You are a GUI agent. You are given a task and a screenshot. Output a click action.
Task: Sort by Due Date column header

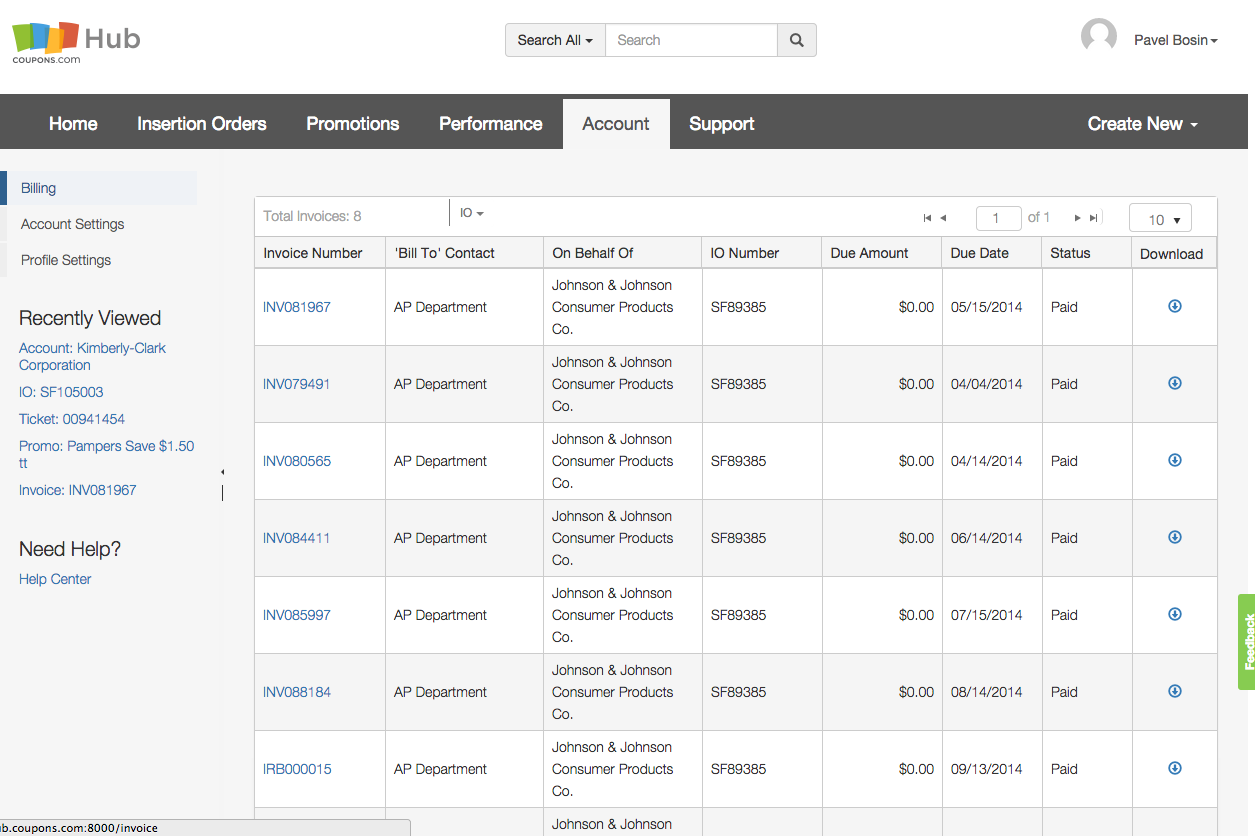(x=992, y=253)
